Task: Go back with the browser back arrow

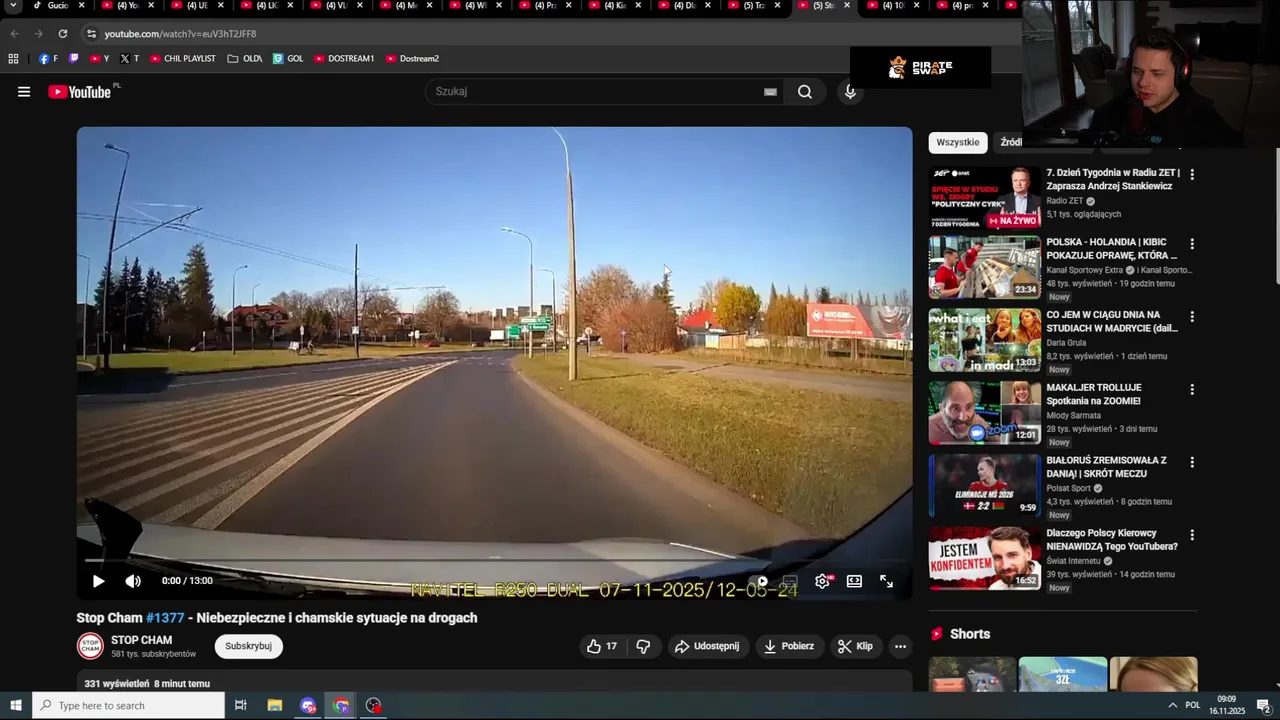Action: tap(14, 34)
